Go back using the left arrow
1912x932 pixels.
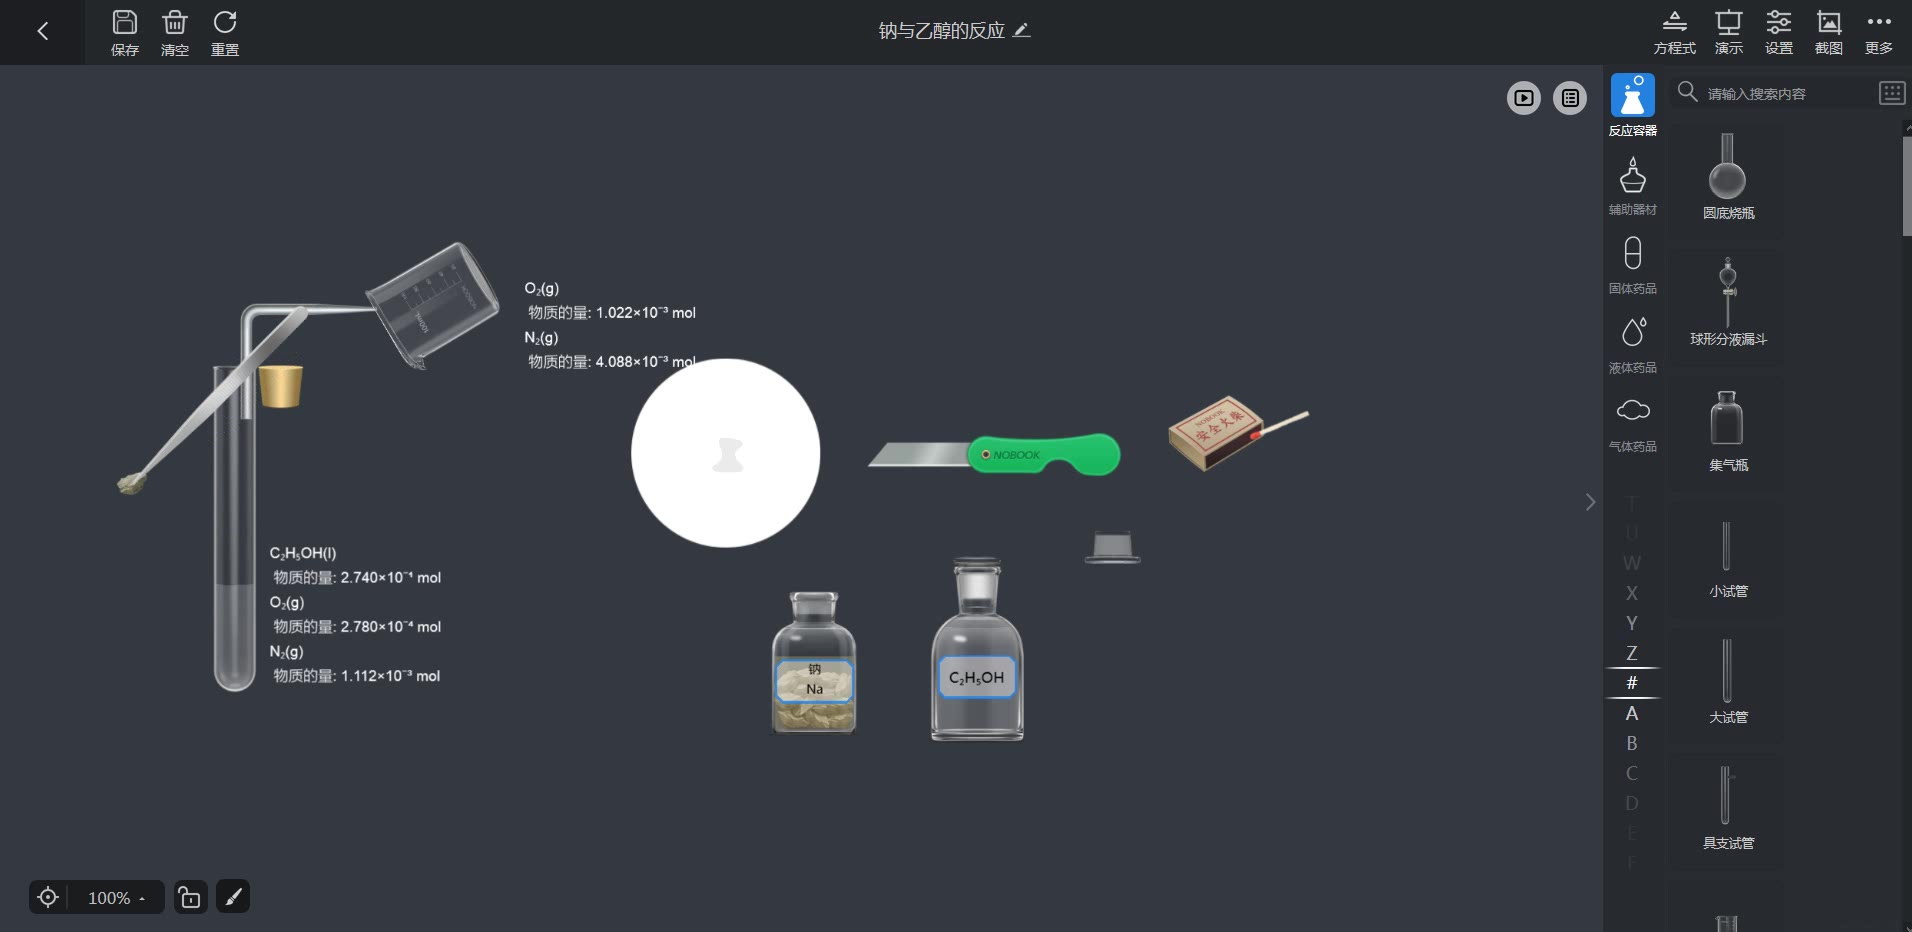pyautogui.click(x=42, y=31)
